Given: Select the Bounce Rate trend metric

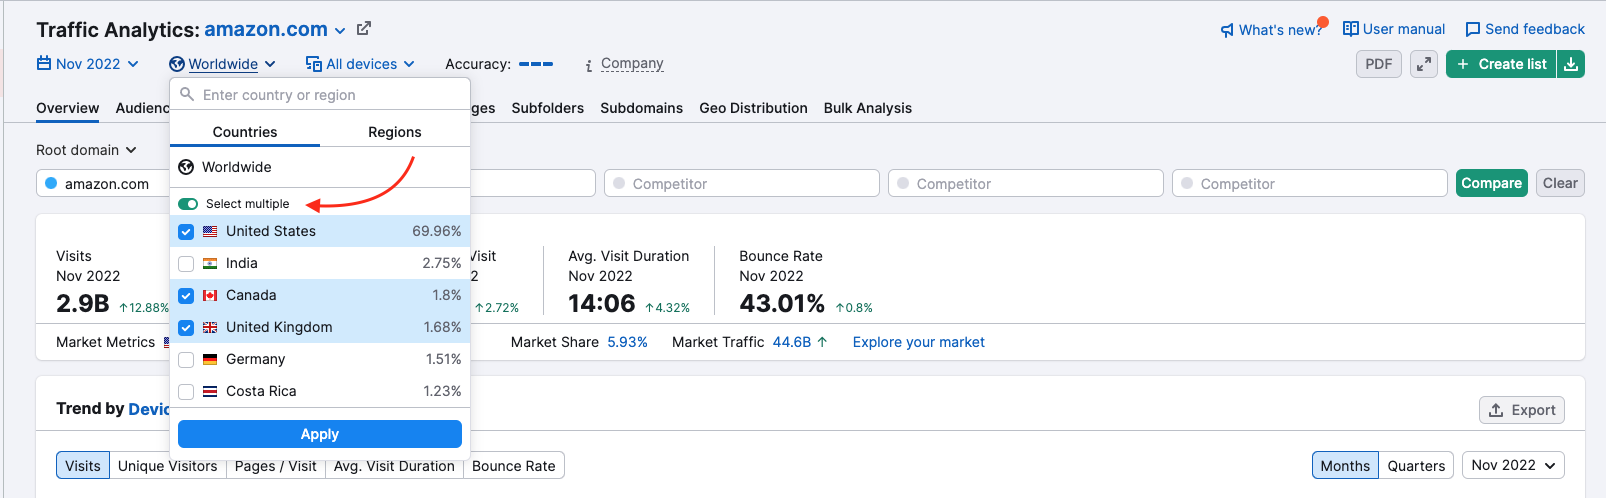Looking at the screenshot, I should [514, 466].
